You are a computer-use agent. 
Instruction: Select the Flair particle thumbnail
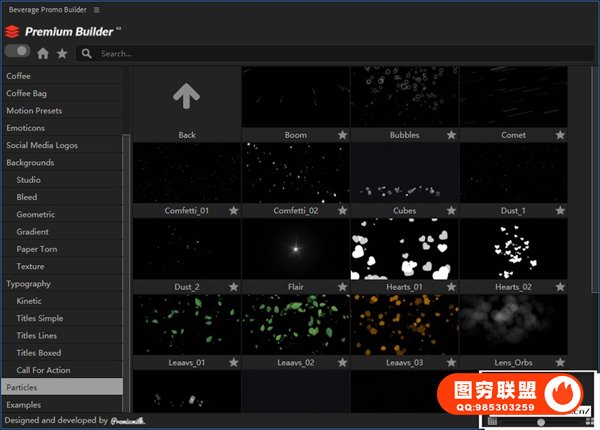[295, 248]
